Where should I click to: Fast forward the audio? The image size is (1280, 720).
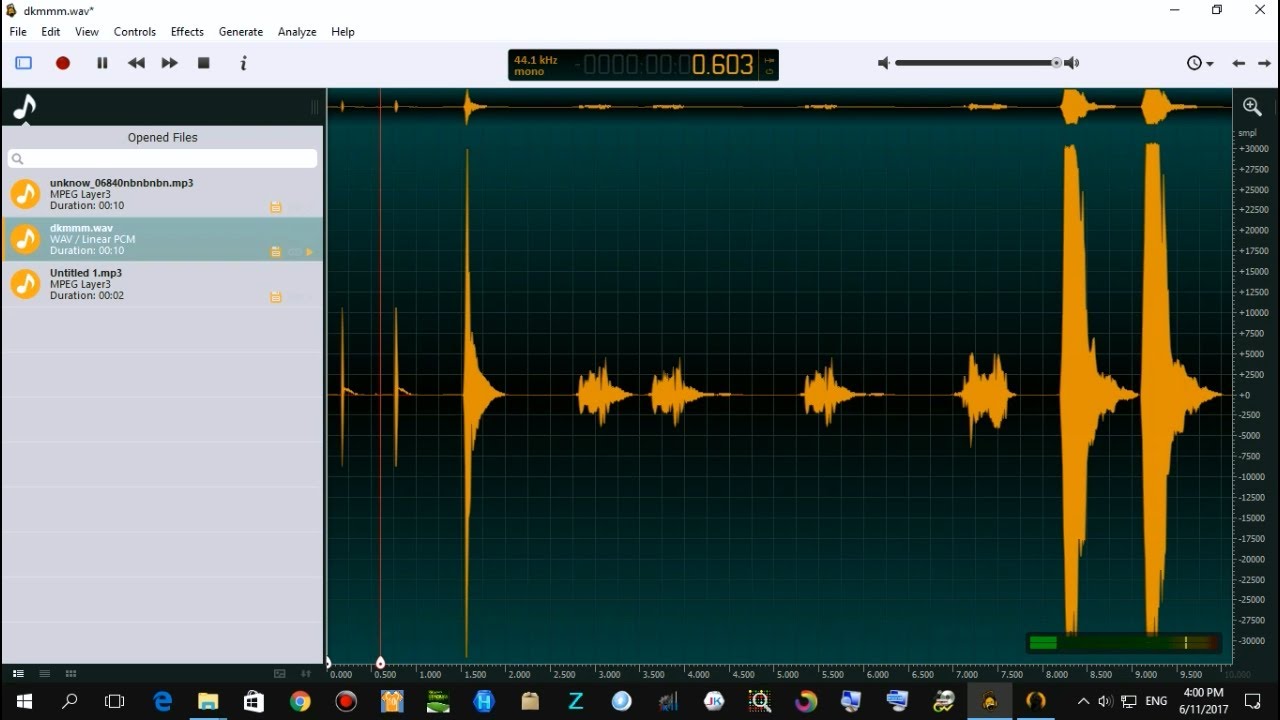click(170, 63)
